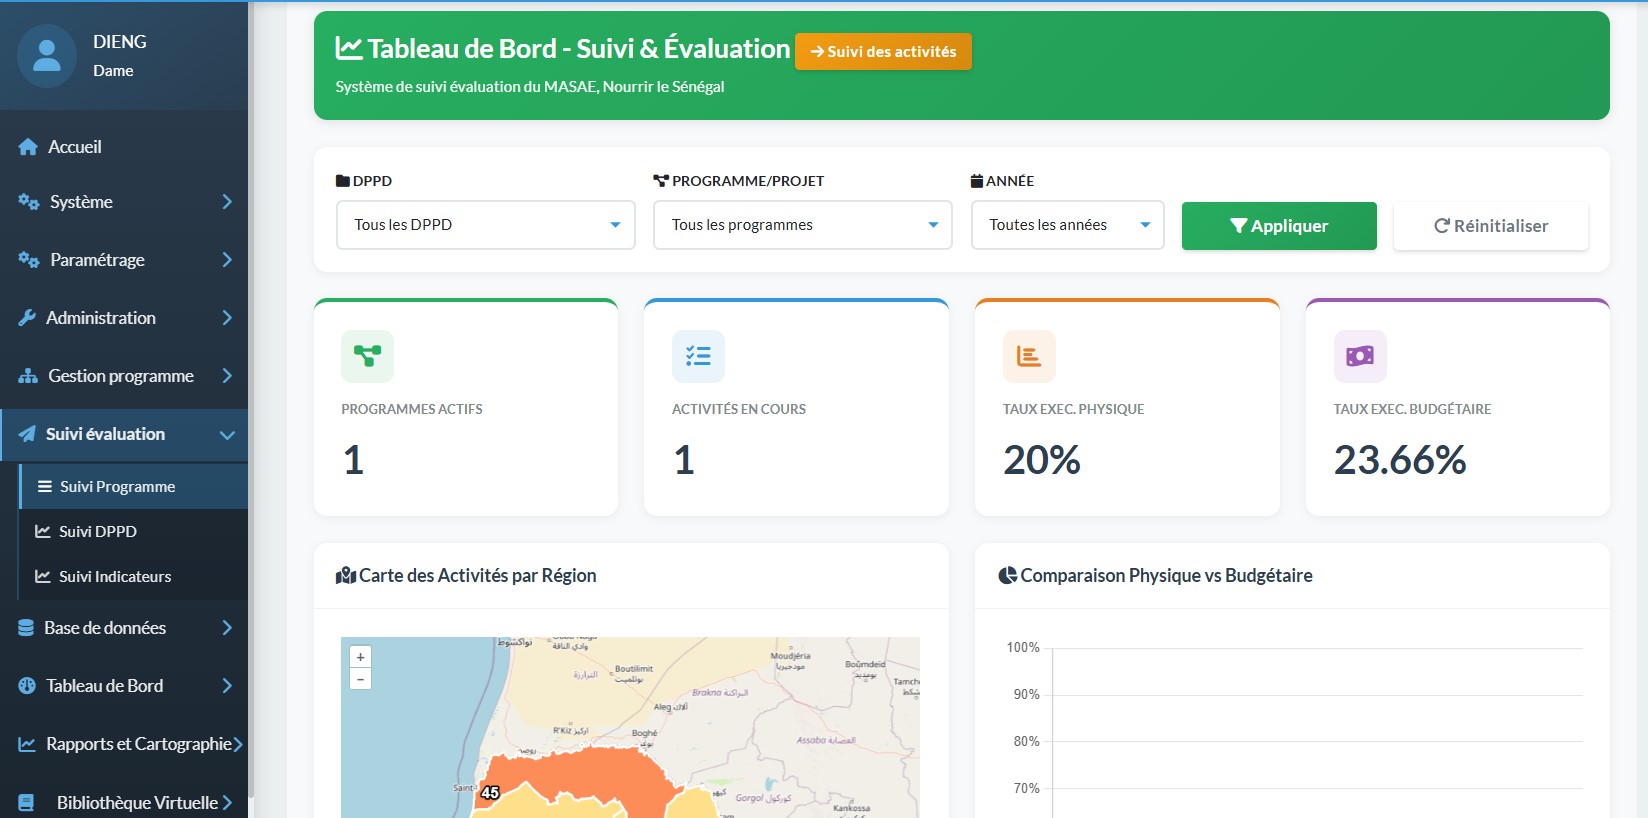Zoom out on the map with minus
This screenshot has width=1648, height=818.
pyautogui.click(x=360, y=679)
